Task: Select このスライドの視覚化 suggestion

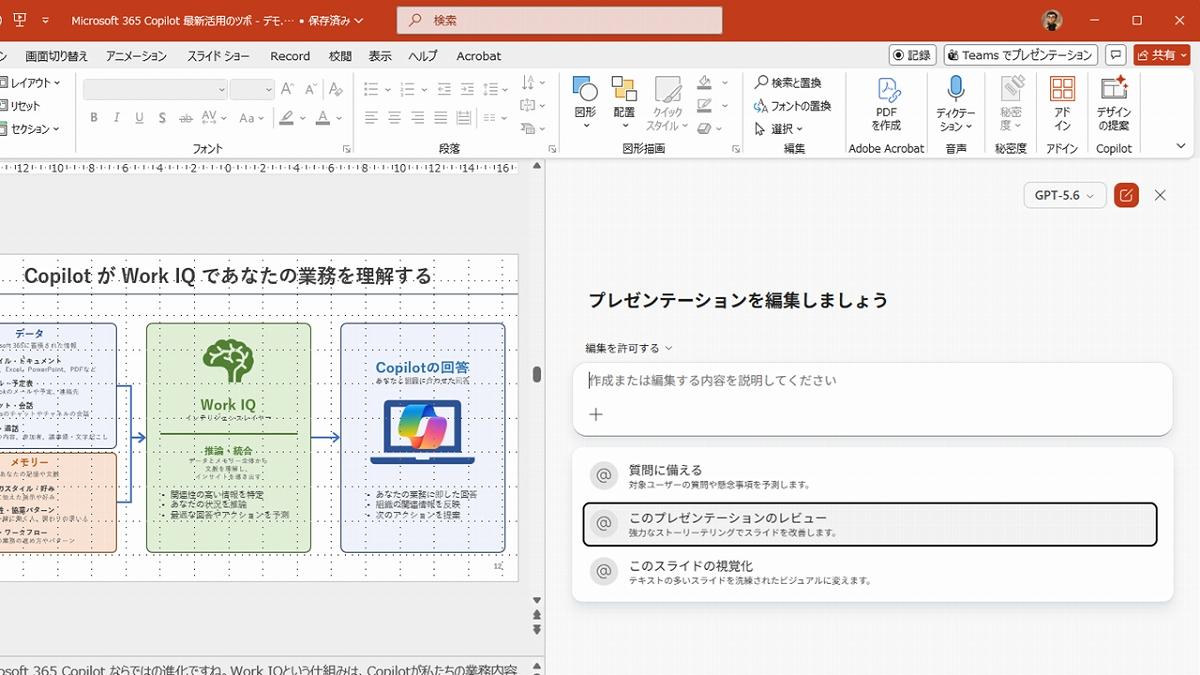Action: 870,572
